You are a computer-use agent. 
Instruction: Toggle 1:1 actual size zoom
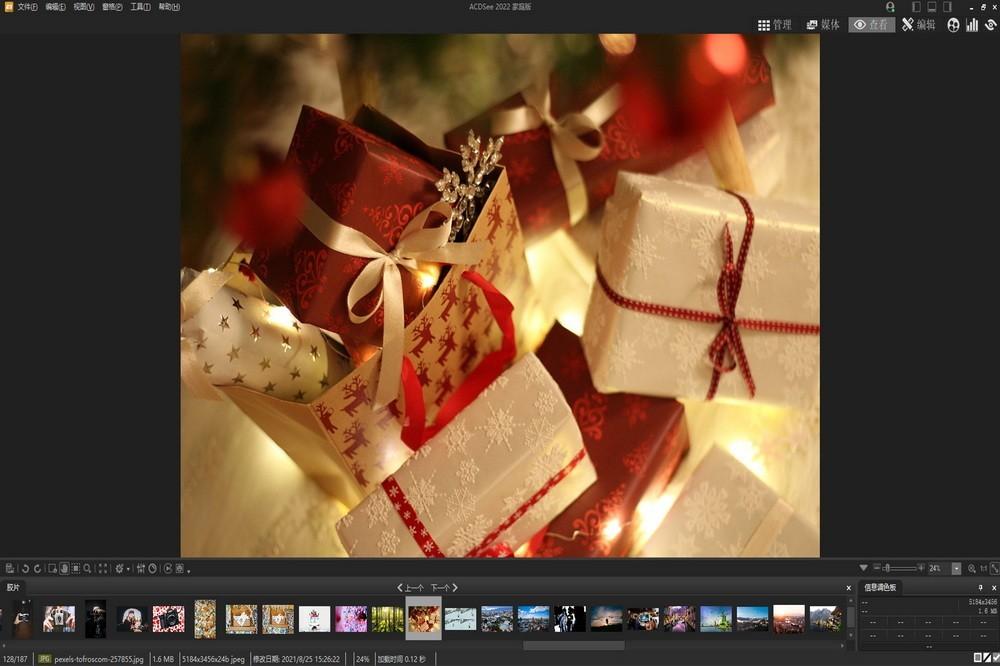tap(983, 568)
